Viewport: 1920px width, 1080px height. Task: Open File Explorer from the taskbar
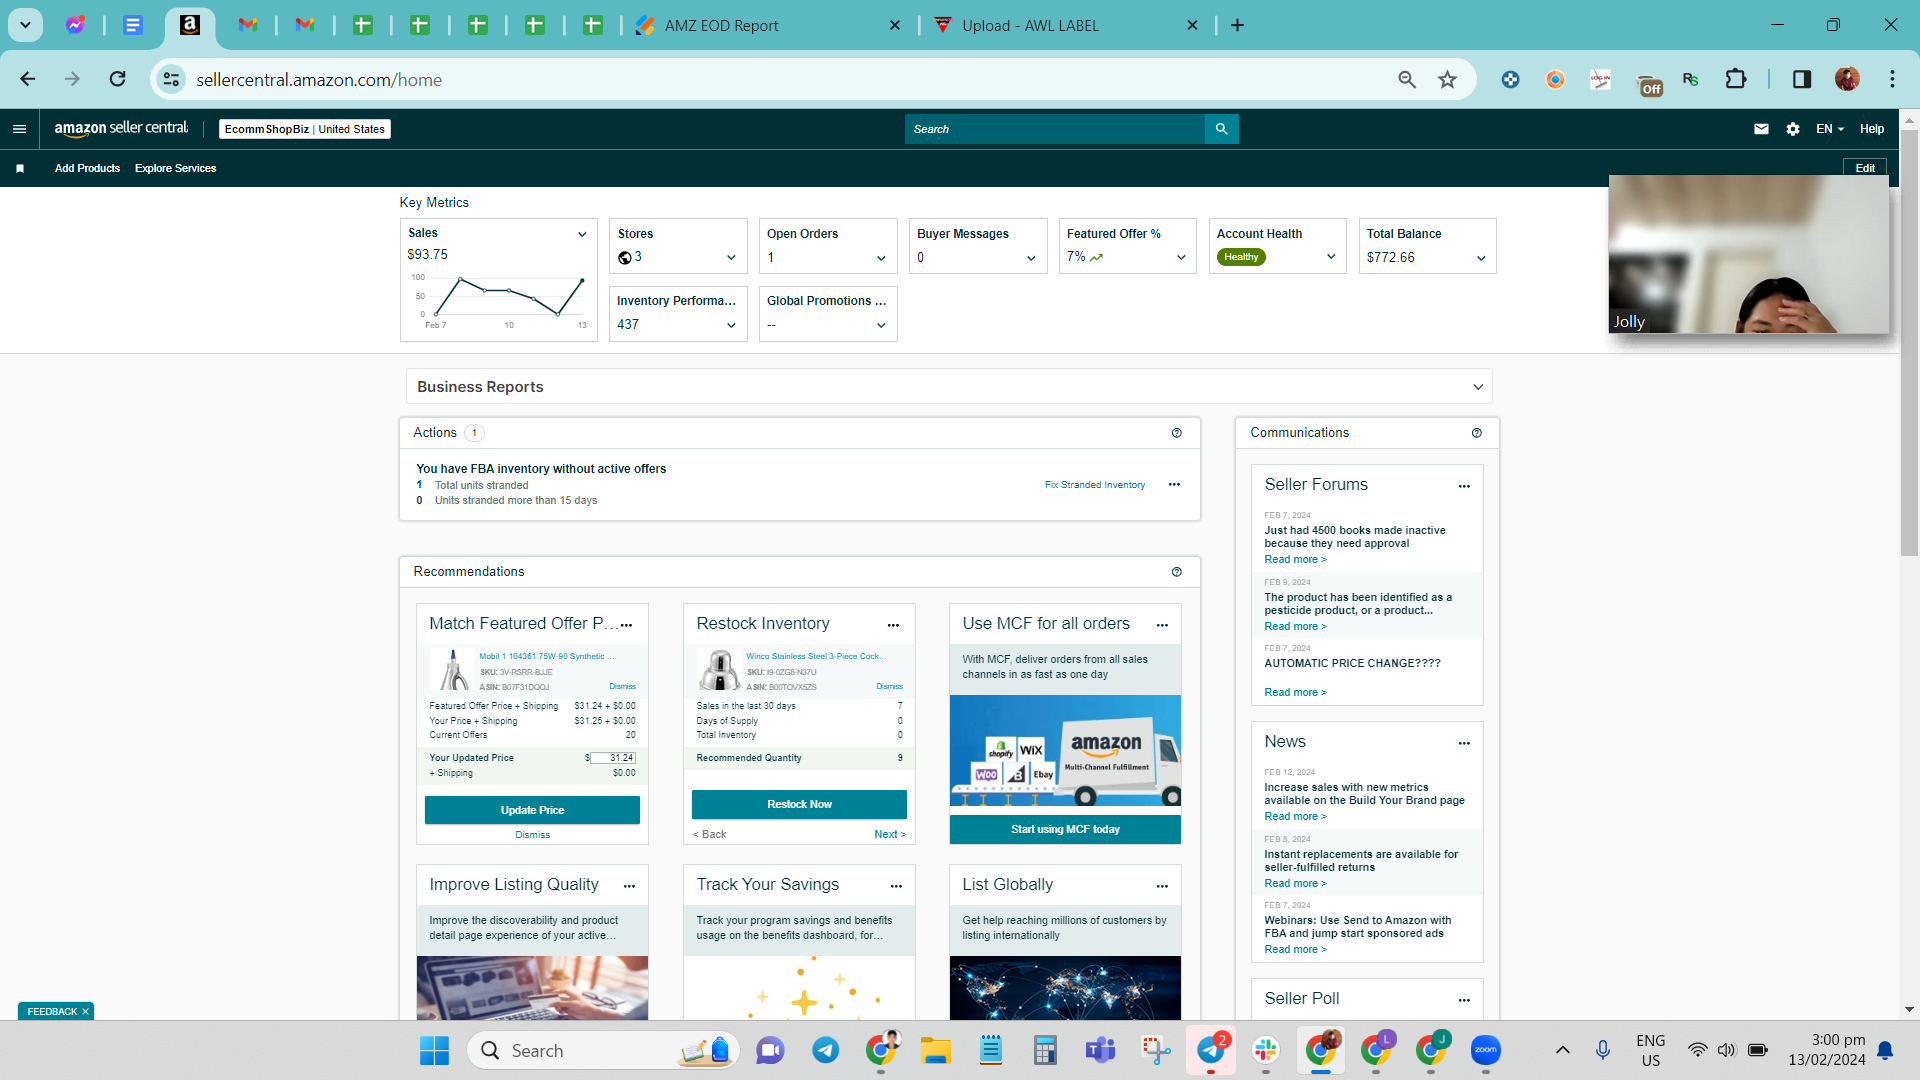936,1050
